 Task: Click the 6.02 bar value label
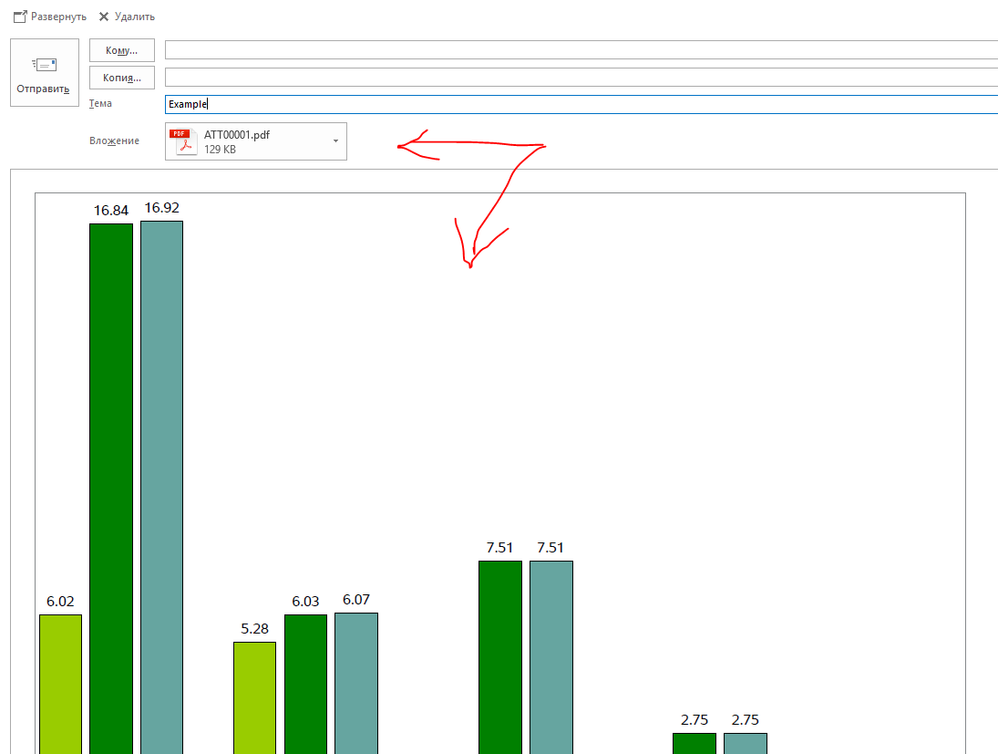pos(60,602)
